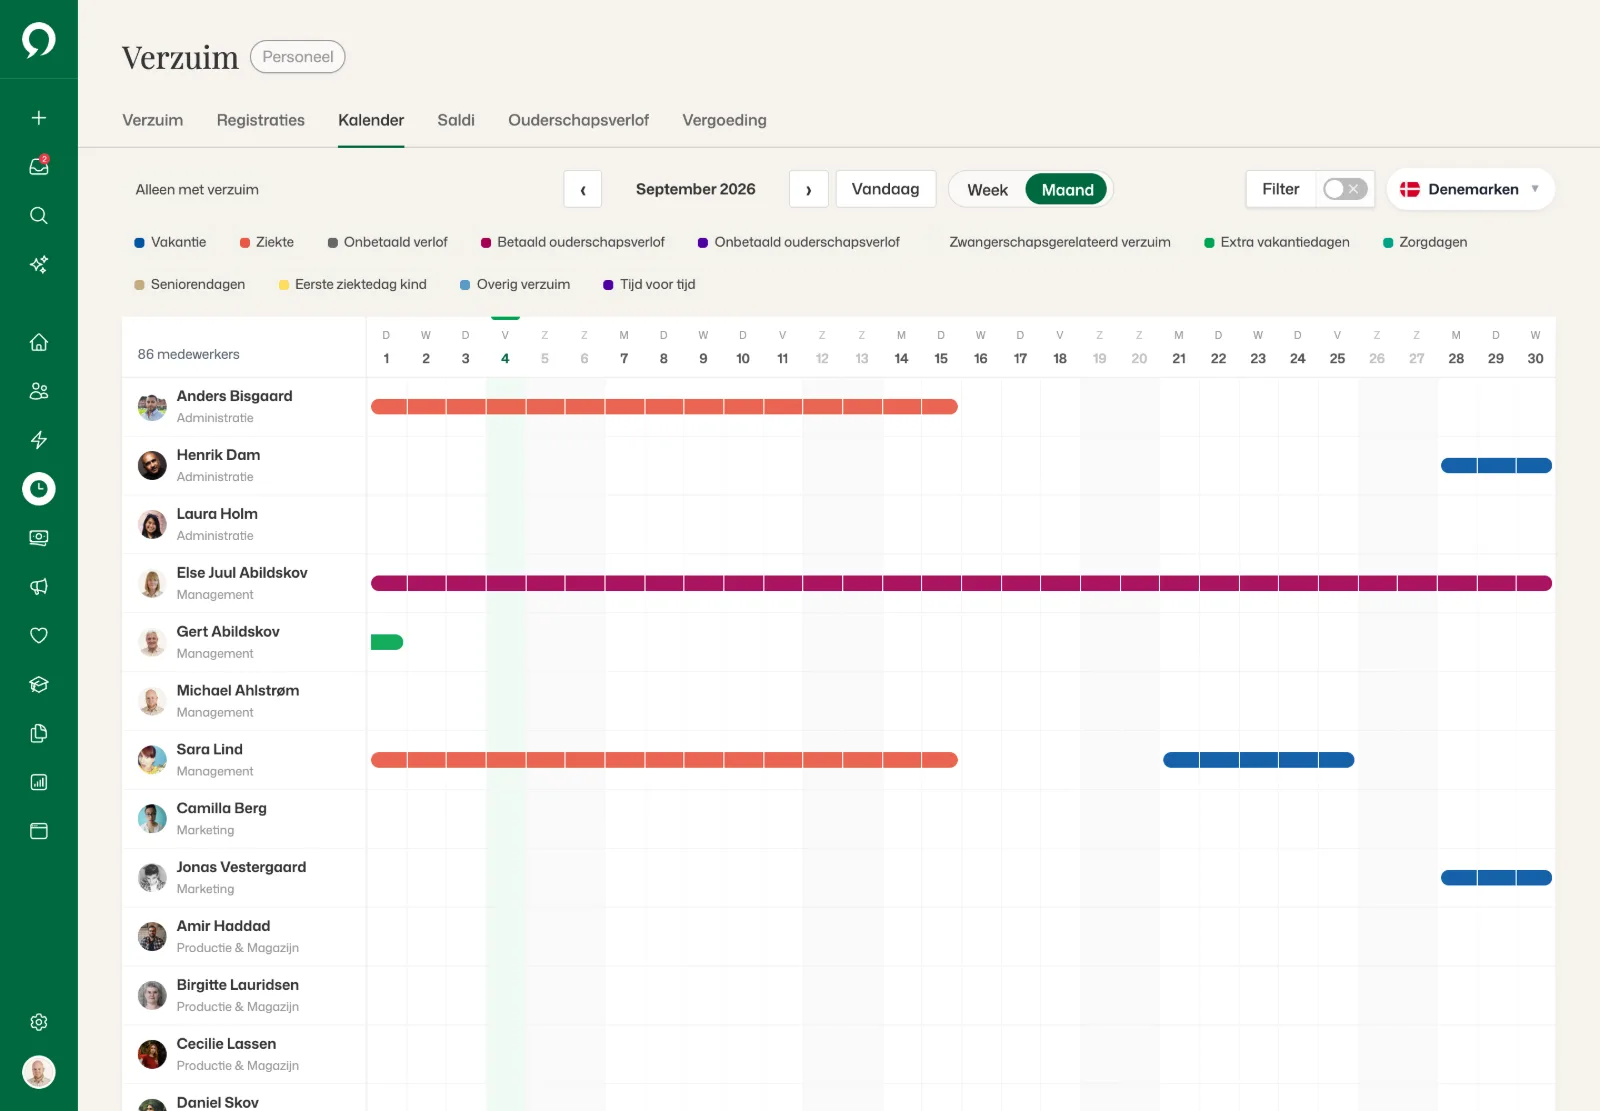Click the Vakantie legend color dot
The width and height of the screenshot is (1600, 1111).
140,243
